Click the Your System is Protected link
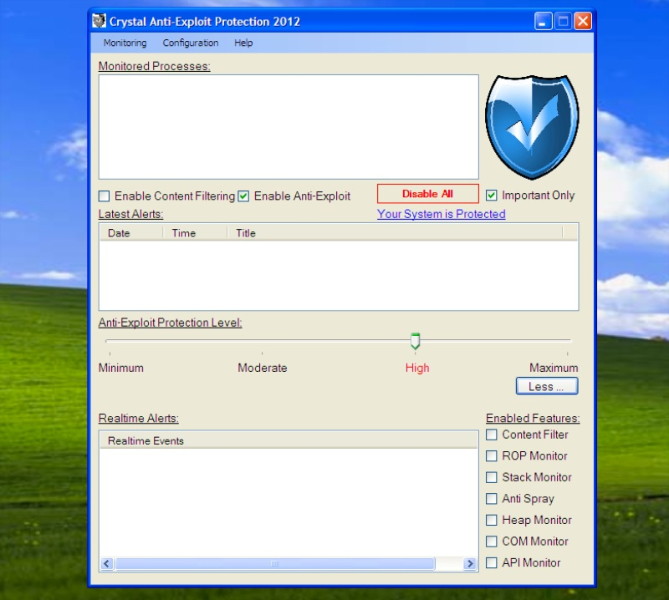 point(441,214)
